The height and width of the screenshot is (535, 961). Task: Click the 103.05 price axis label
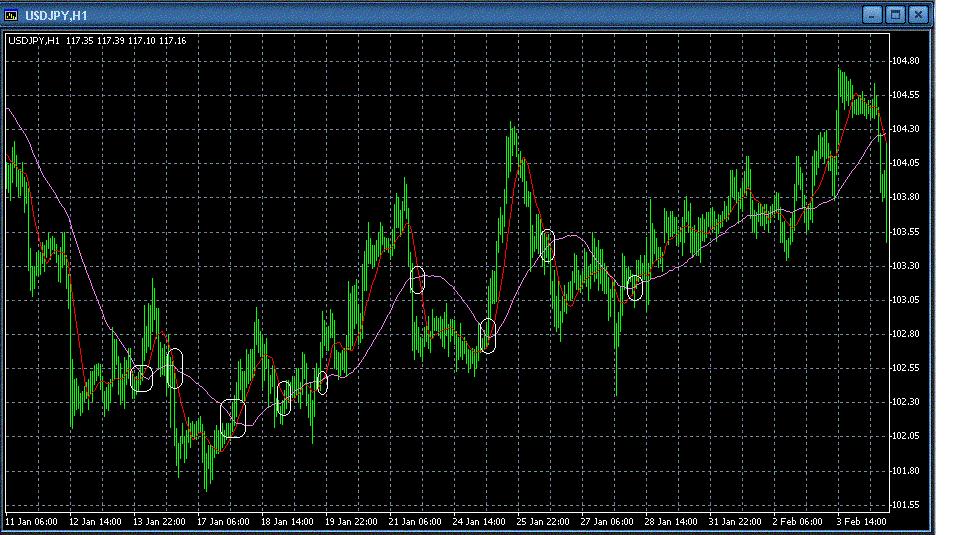(x=905, y=300)
